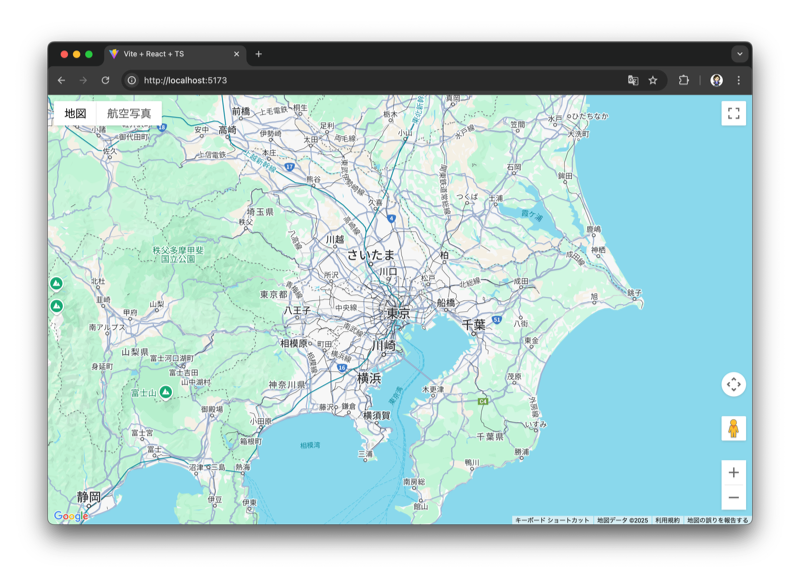Click the Mt. Fuji green mountain marker
The width and height of the screenshot is (800, 576).
pyautogui.click(x=166, y=392)
